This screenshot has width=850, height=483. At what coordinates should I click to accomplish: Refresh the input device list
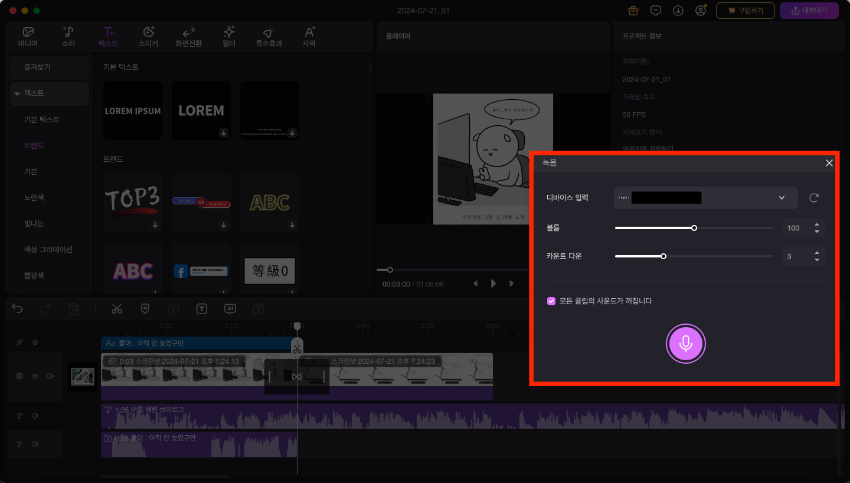click(814, 198)
